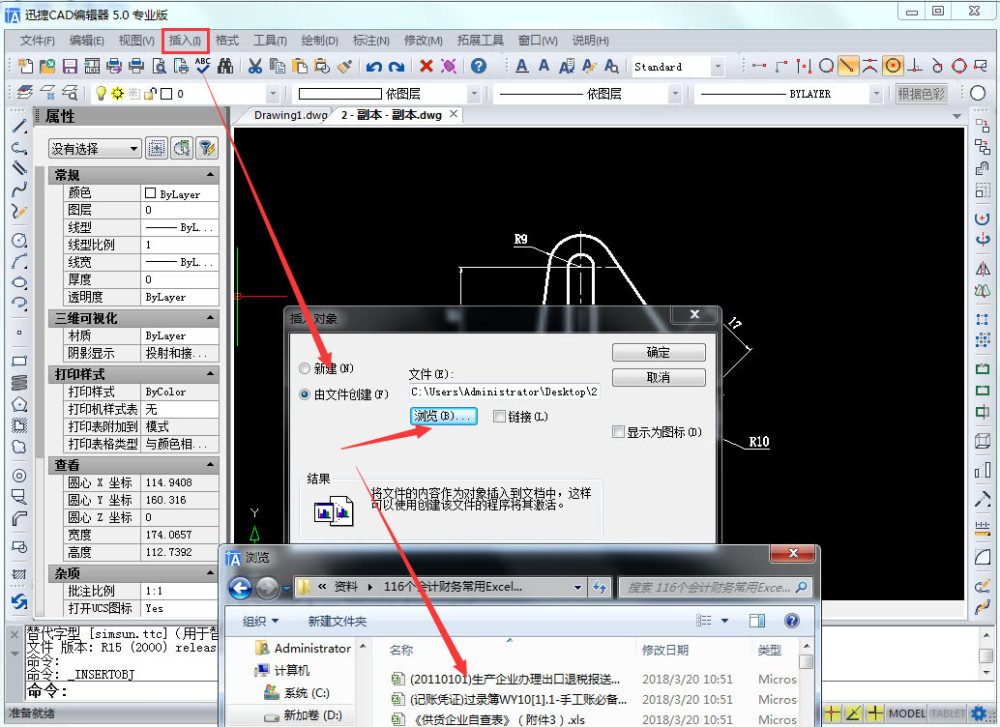This screenshot has width=1000, height=727.
Task: Open the 绘制(D) menu
Action: (320, 40)
